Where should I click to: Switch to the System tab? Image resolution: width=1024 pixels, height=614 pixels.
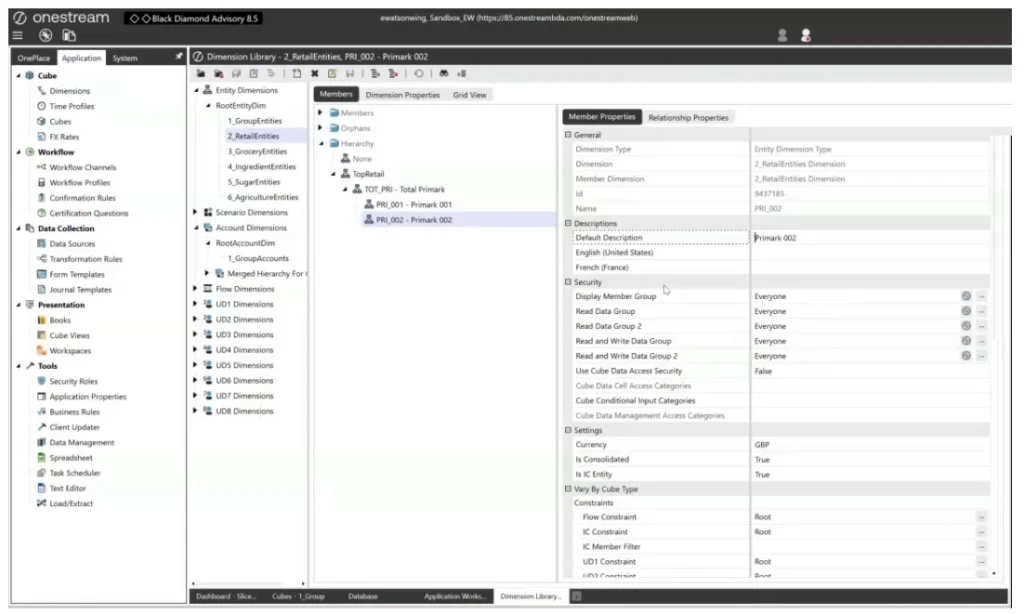point(125,58)
